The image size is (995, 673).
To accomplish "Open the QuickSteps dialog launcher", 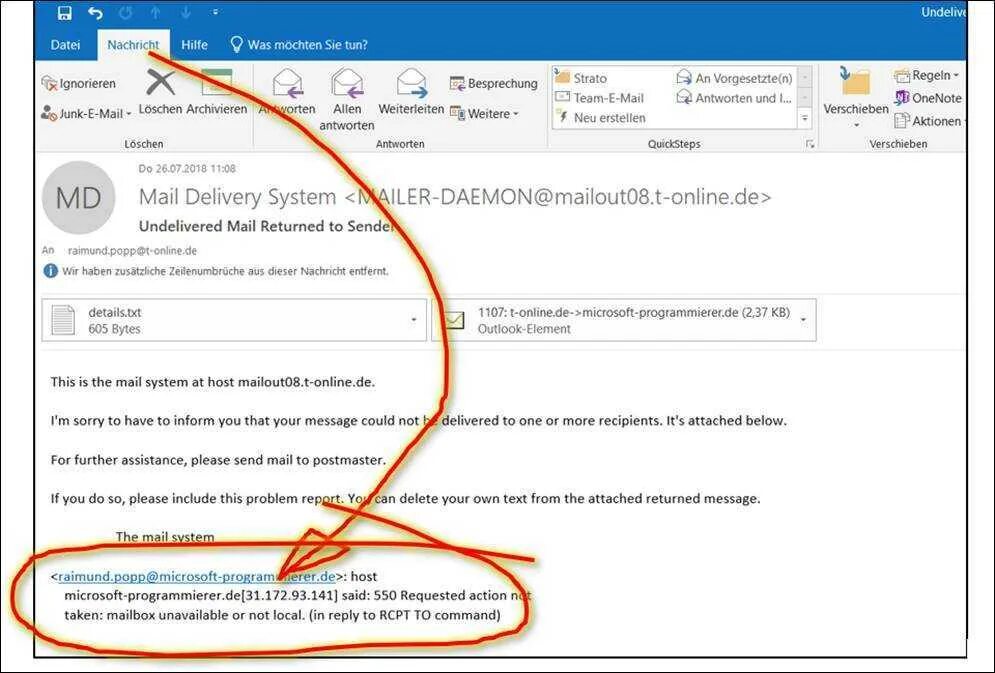I will pyautogui.click(x=810, y=144).
